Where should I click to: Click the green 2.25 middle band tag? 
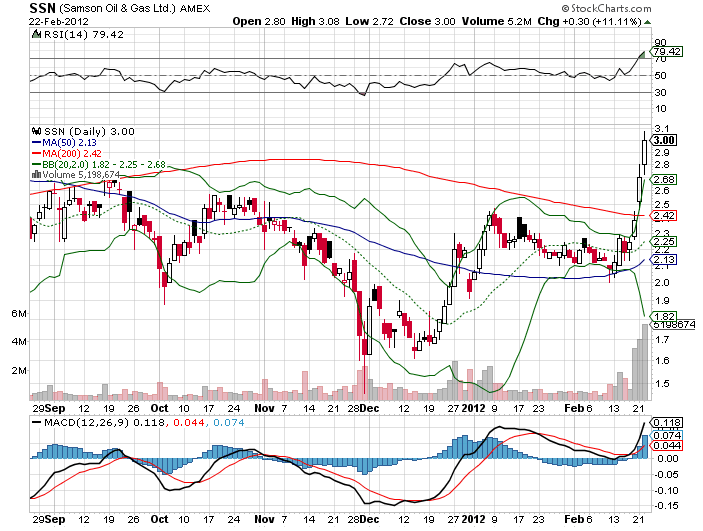pos(663,242)
